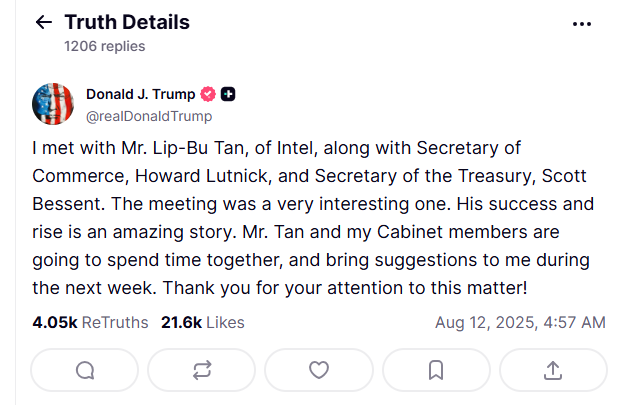This screenshot has height=405, width=617.
Task: View the 21.6k Likes list
Action: [x=203, y=322]
